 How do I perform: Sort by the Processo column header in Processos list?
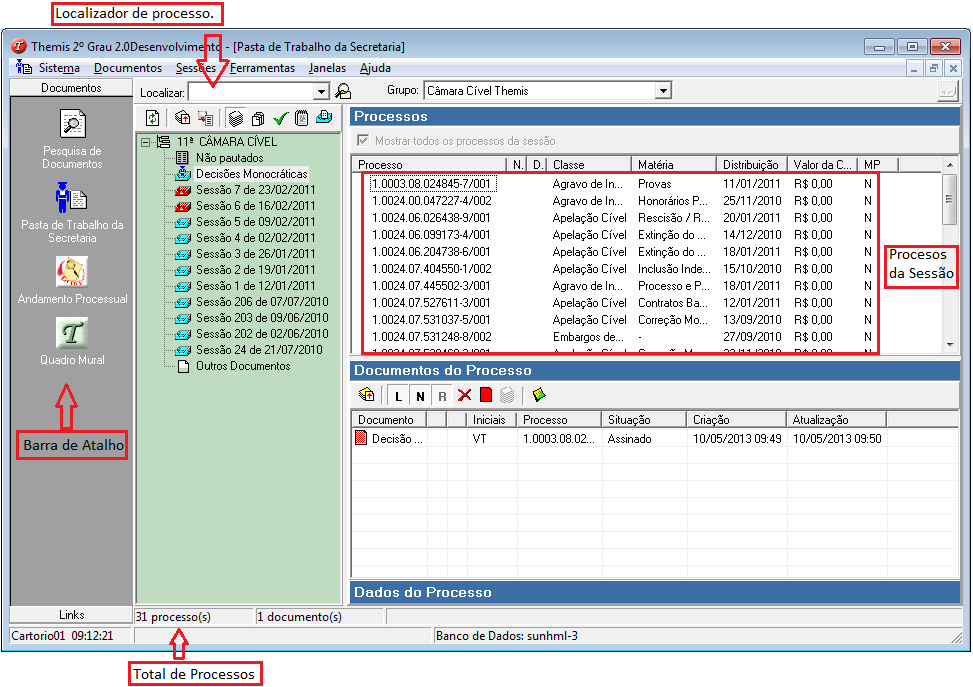[429, 164]
